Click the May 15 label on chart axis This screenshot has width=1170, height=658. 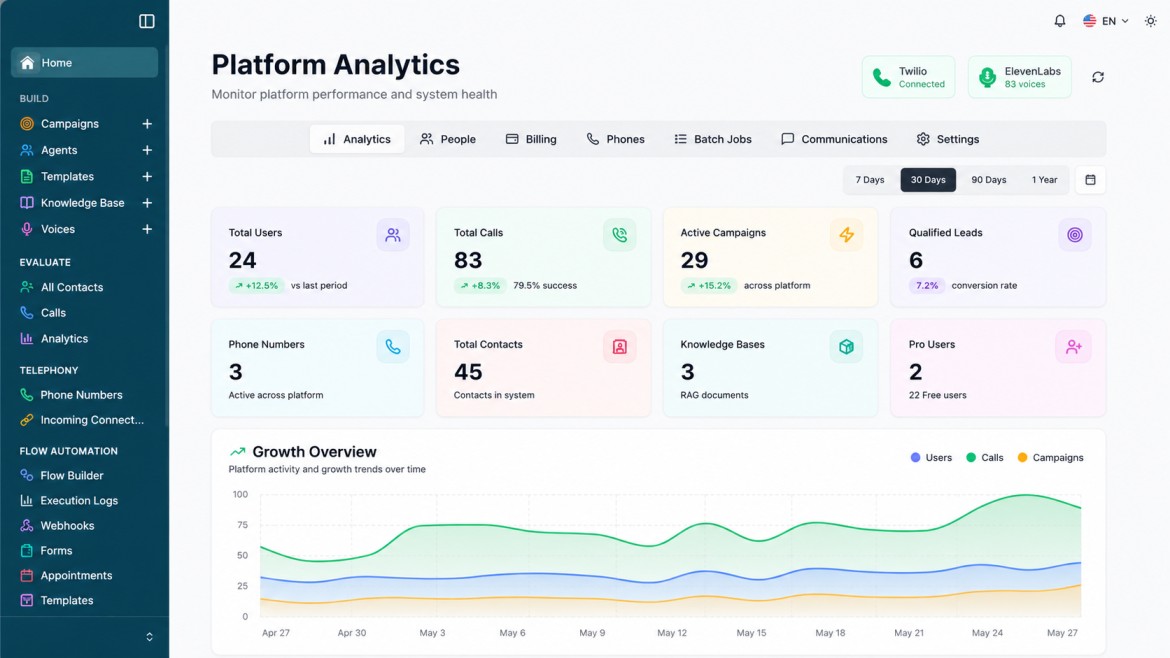click(x=751, y=633)
